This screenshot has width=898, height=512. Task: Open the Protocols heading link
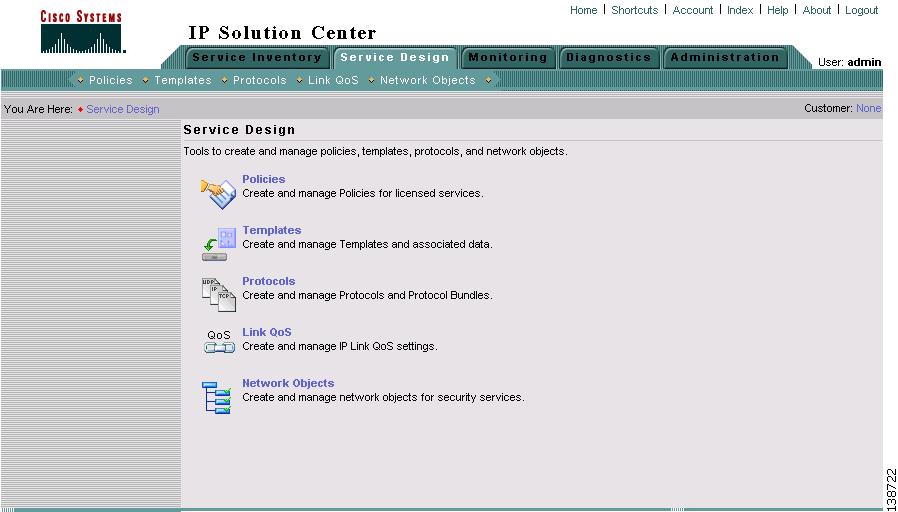(x=269, y=281)
